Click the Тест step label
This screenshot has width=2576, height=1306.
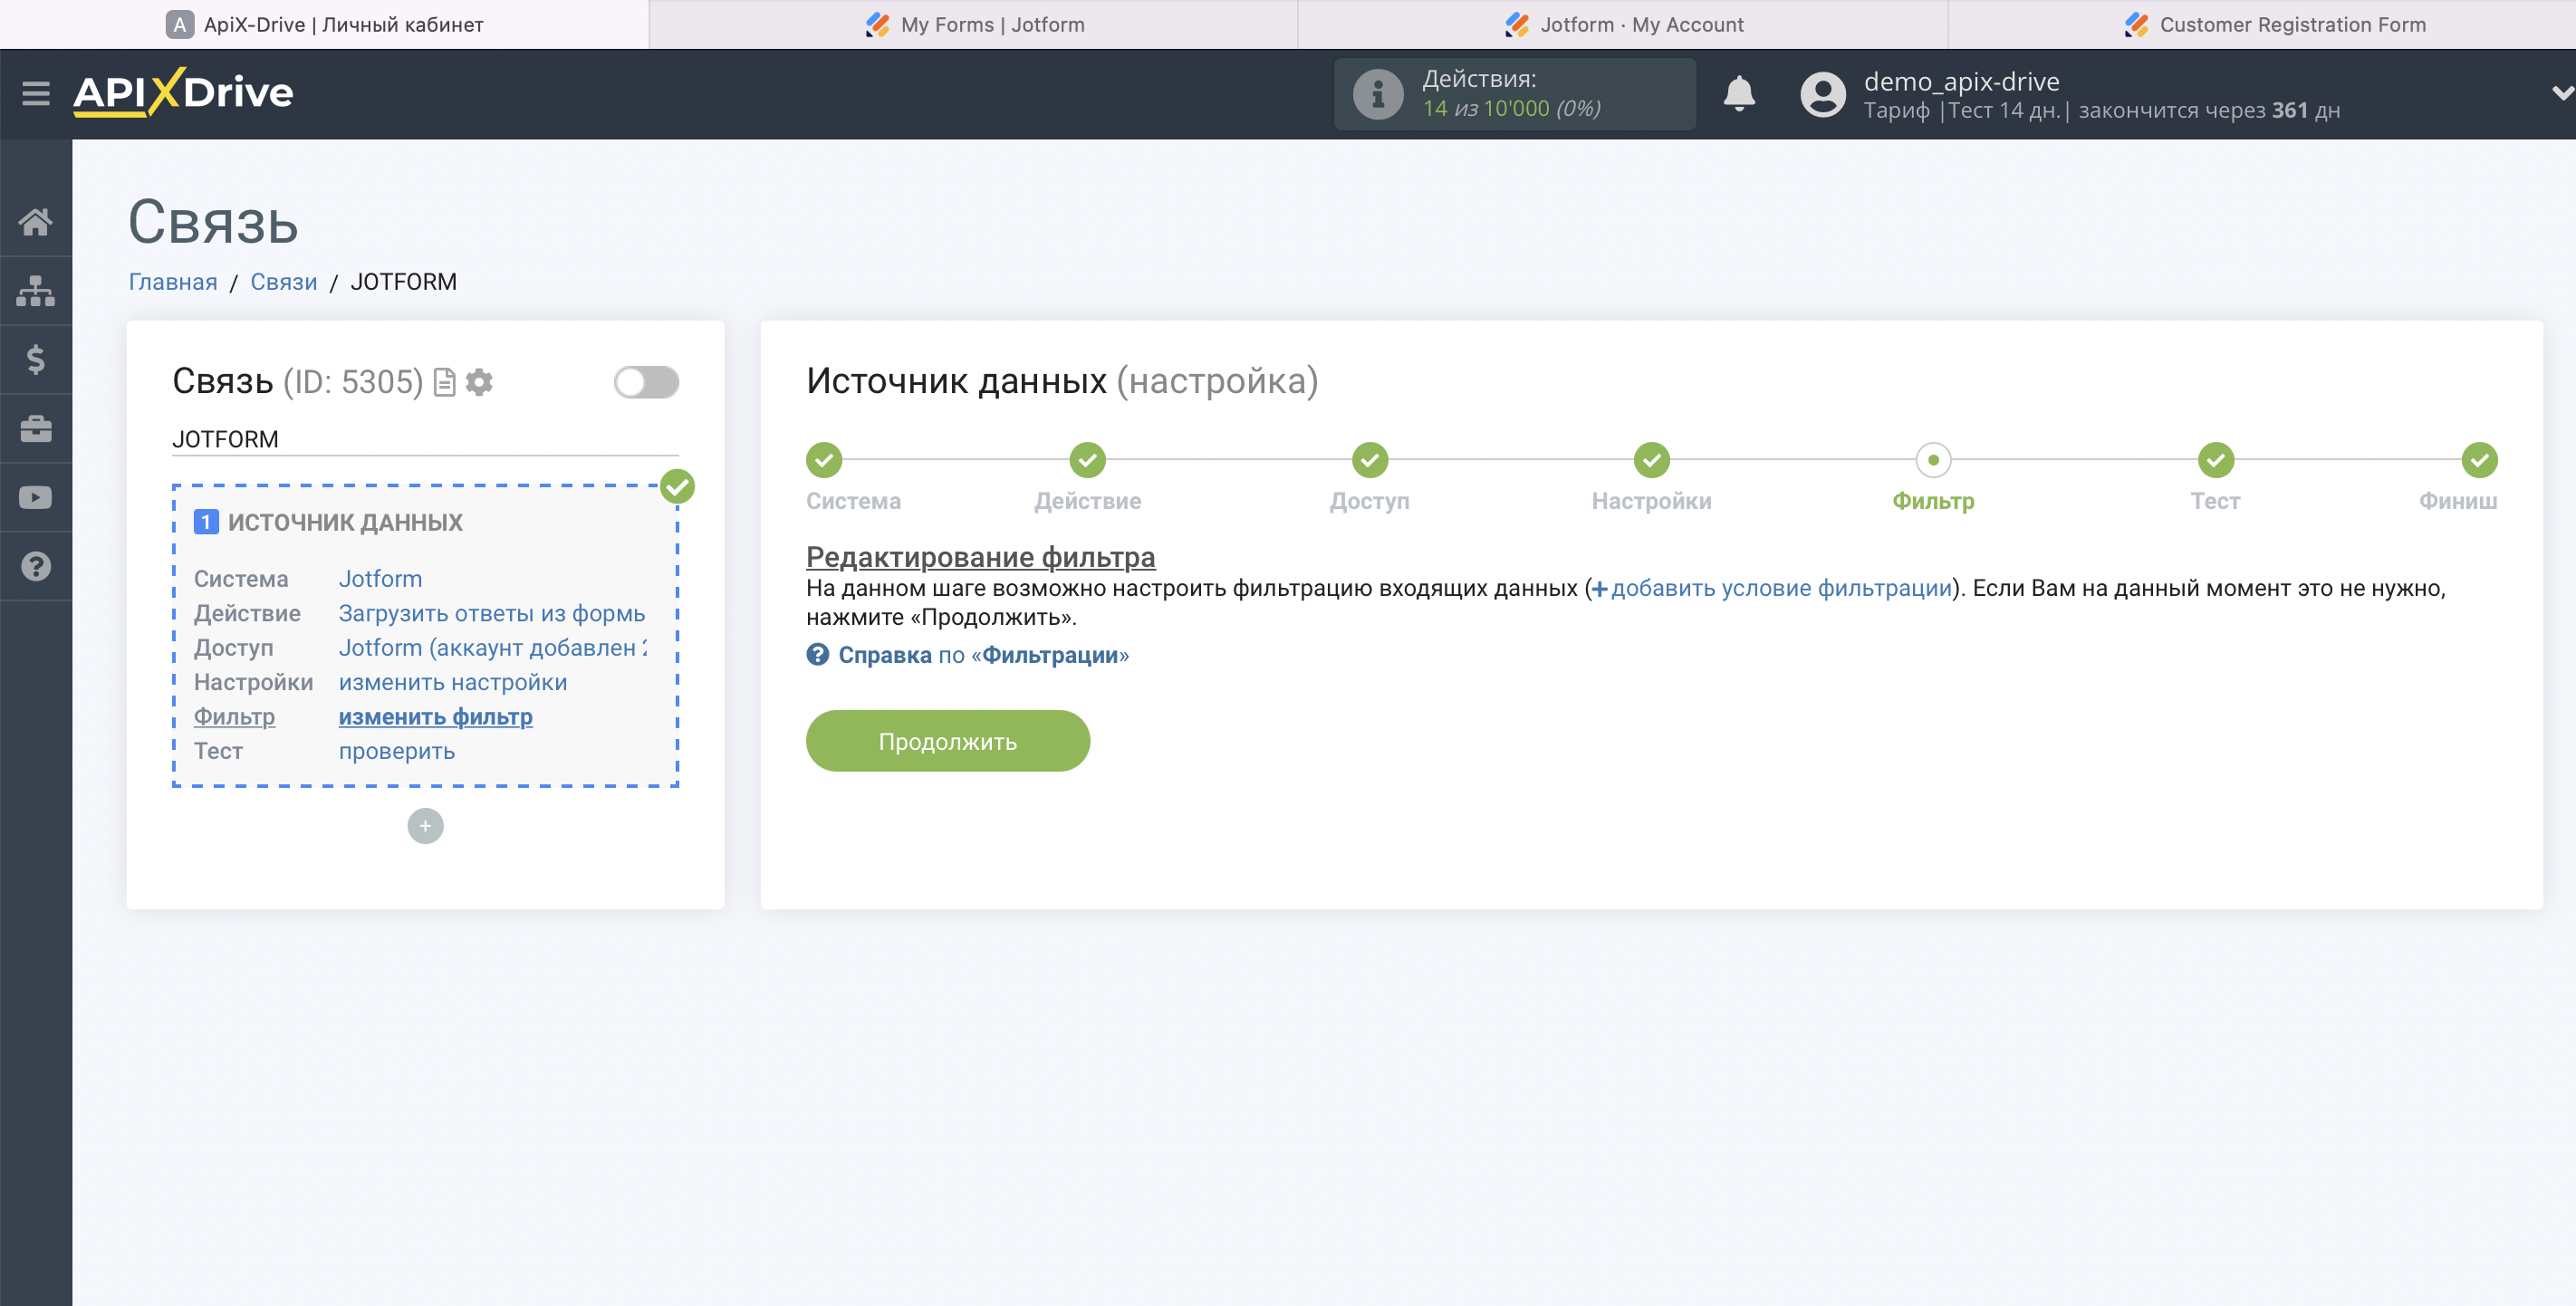[x=2215, y=501]
